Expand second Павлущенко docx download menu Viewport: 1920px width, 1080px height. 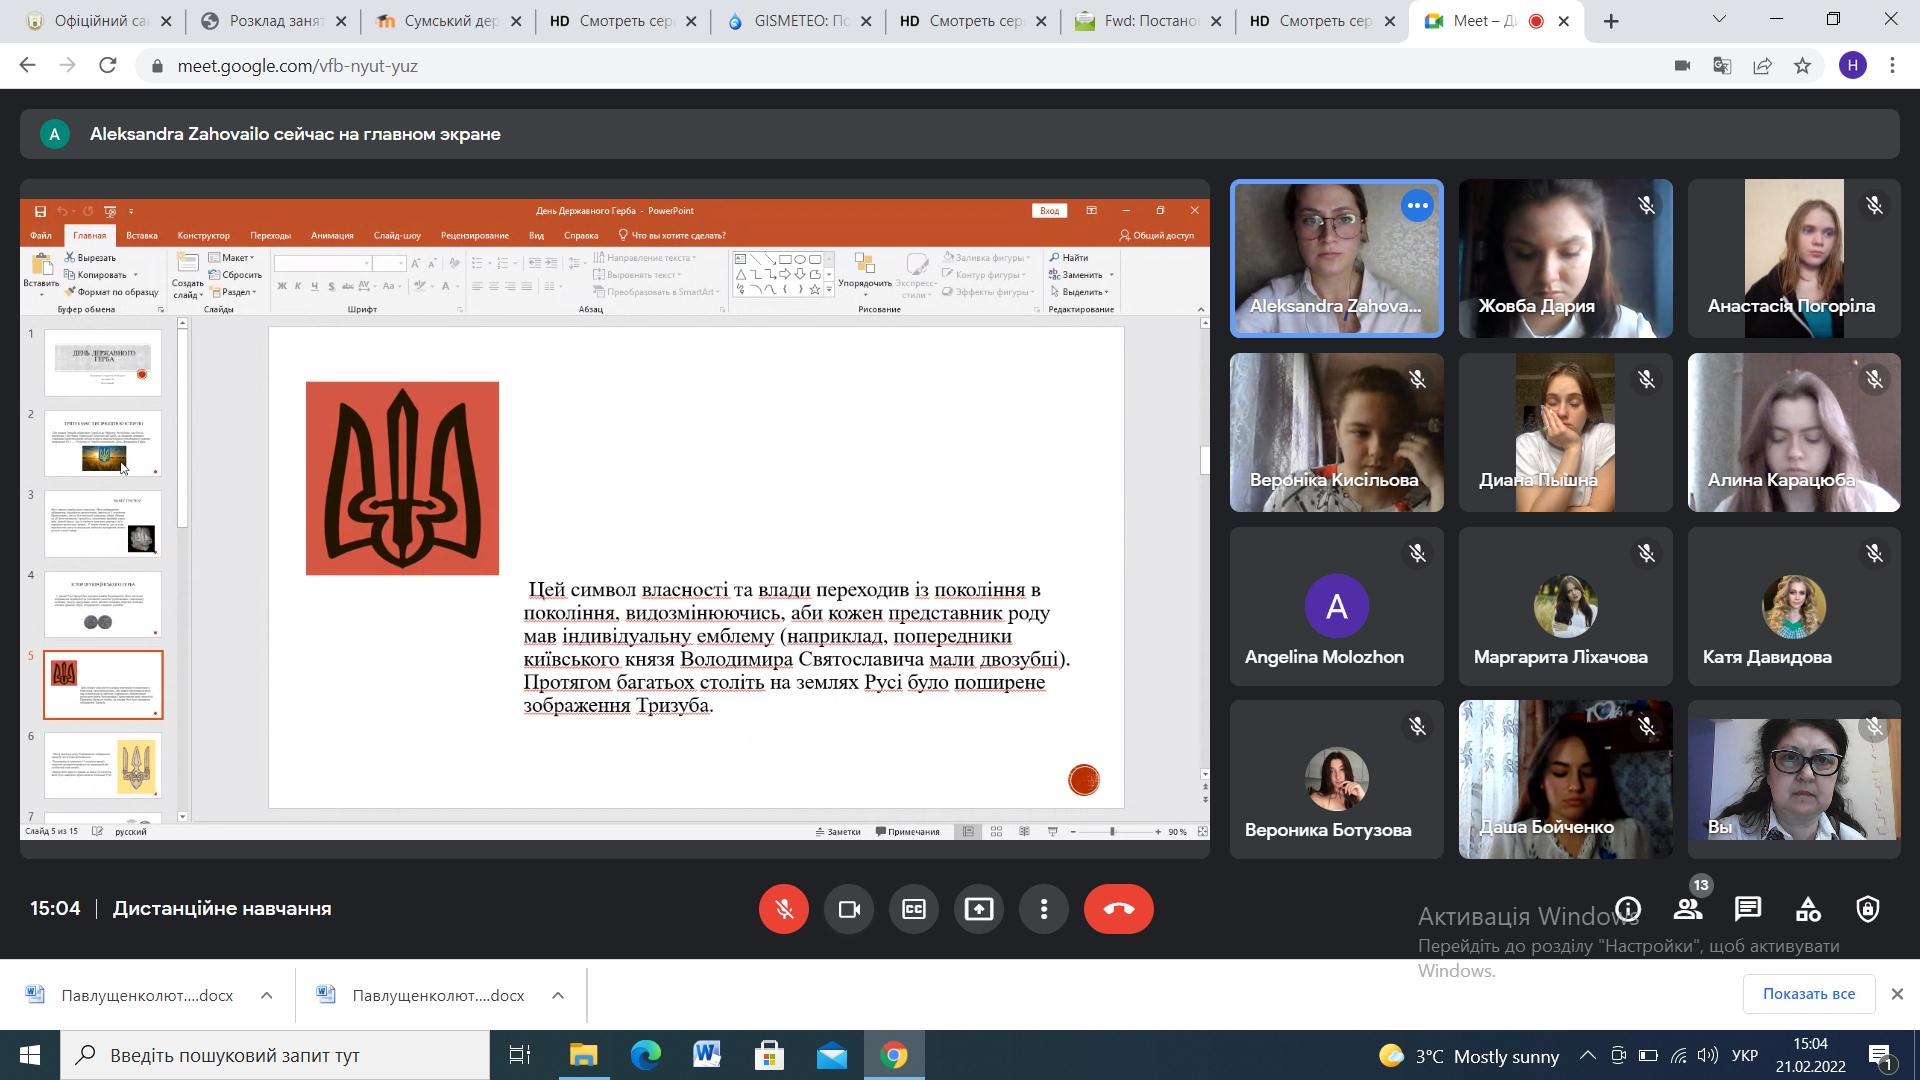[558, 995]
